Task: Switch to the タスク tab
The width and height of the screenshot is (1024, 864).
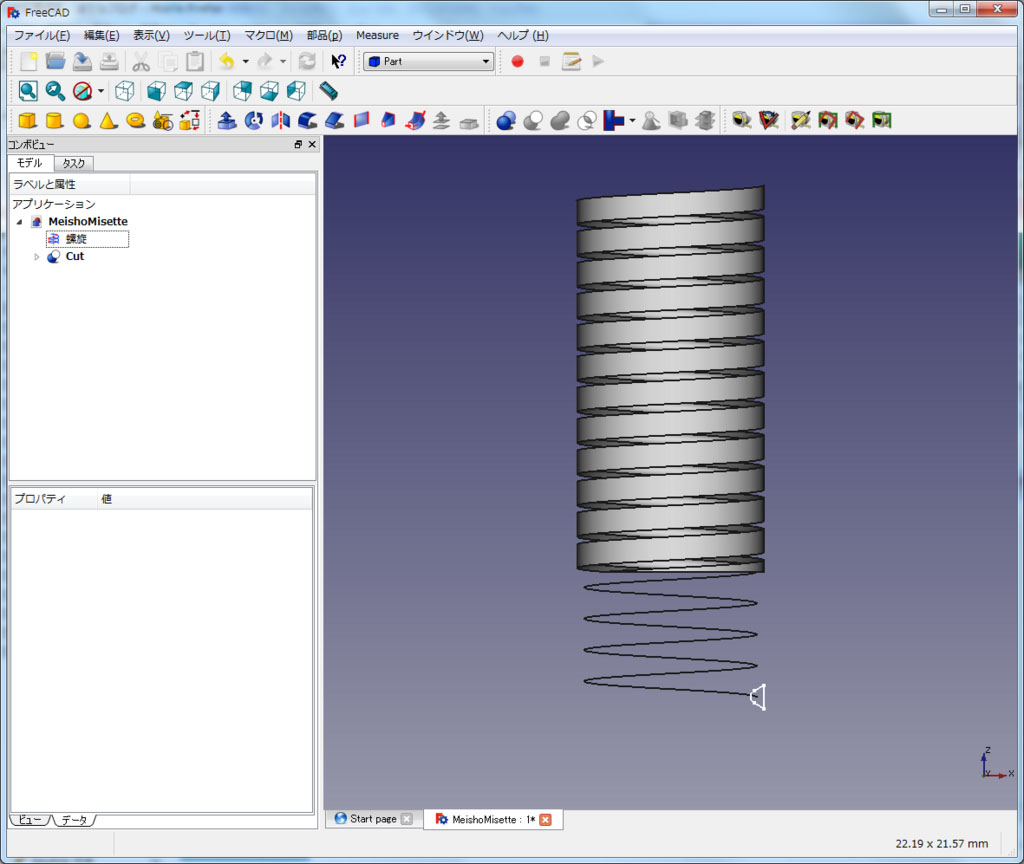Action: click(74, 163)
